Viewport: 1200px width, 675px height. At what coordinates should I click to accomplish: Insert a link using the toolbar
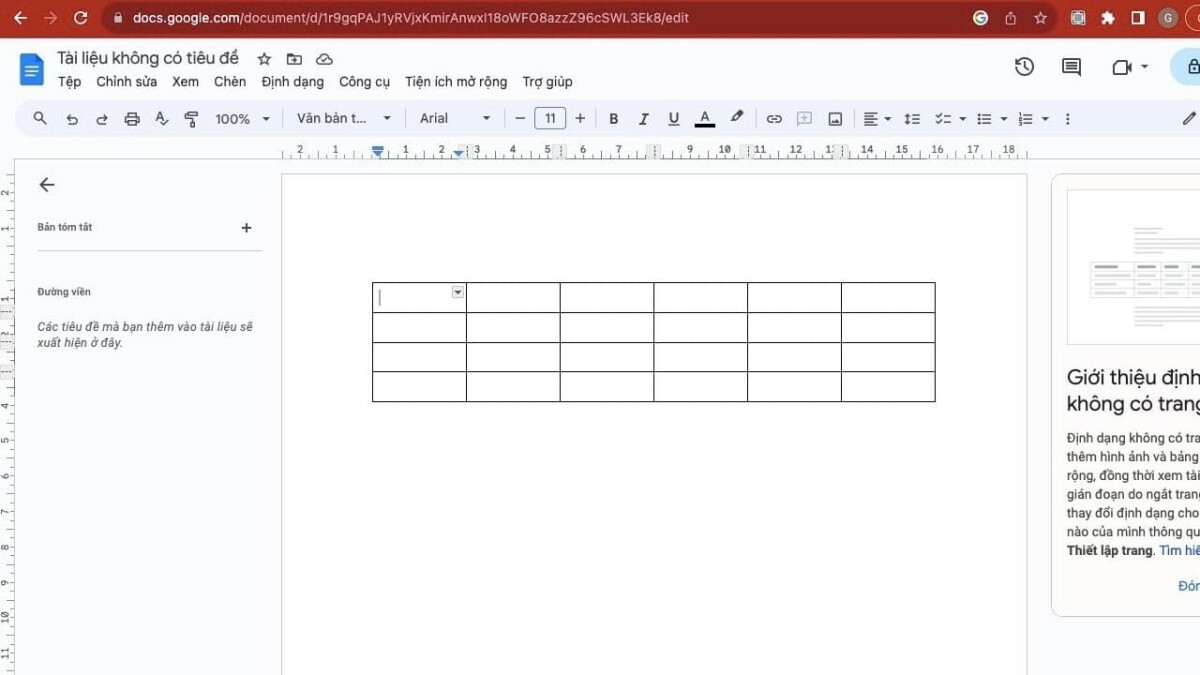click(774, 119)
